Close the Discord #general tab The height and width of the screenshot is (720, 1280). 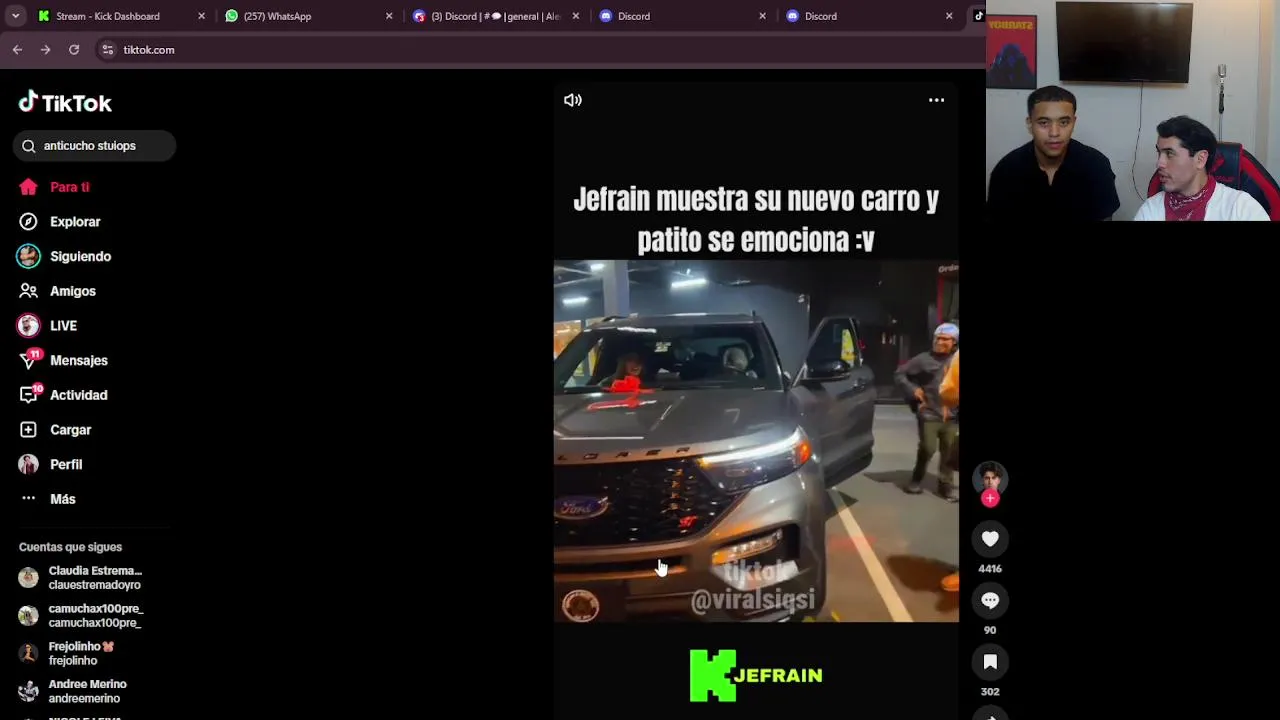click(576, 16)
